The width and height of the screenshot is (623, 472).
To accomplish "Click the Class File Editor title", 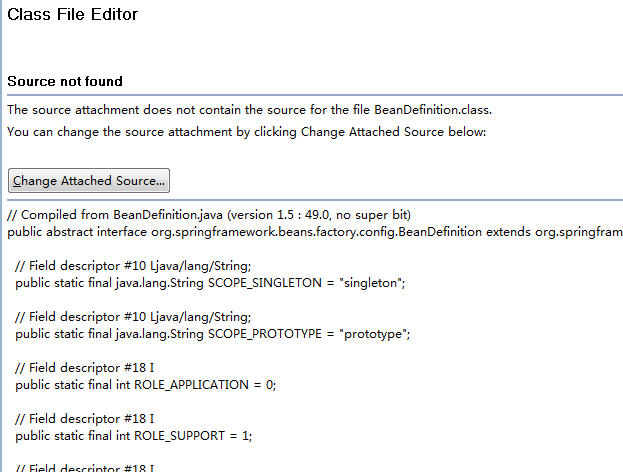I will pos(73,15).
